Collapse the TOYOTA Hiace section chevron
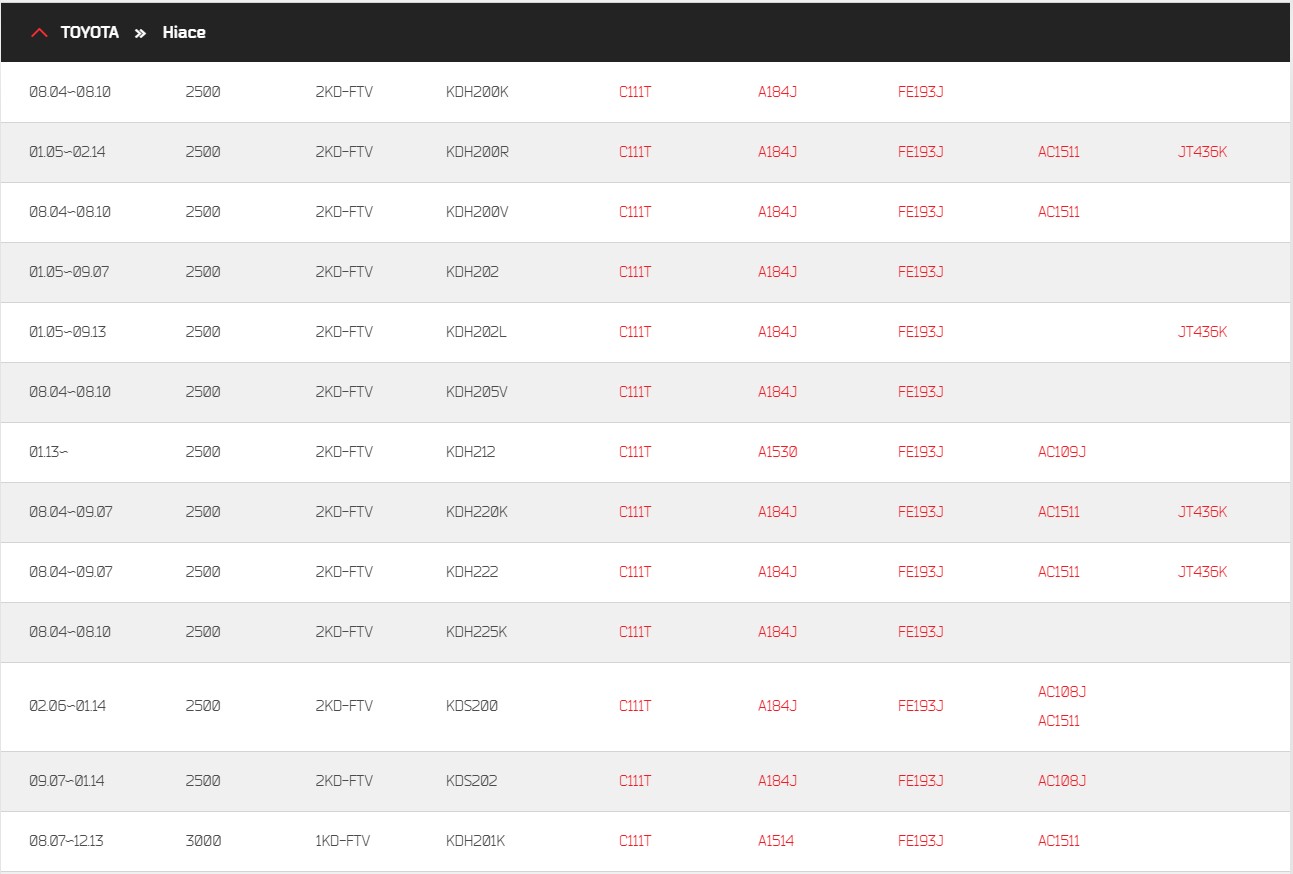1293x874 pixels. (x=40, y=33)
